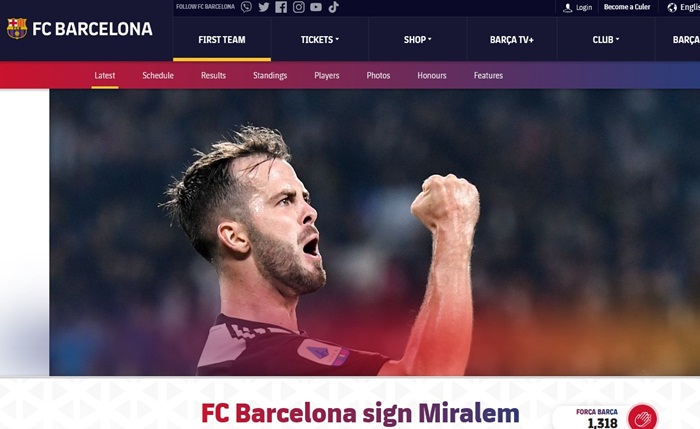Viewport: 700px width, 429px height.
Task: Open the Instagram social icon
Action: [299, 7]
